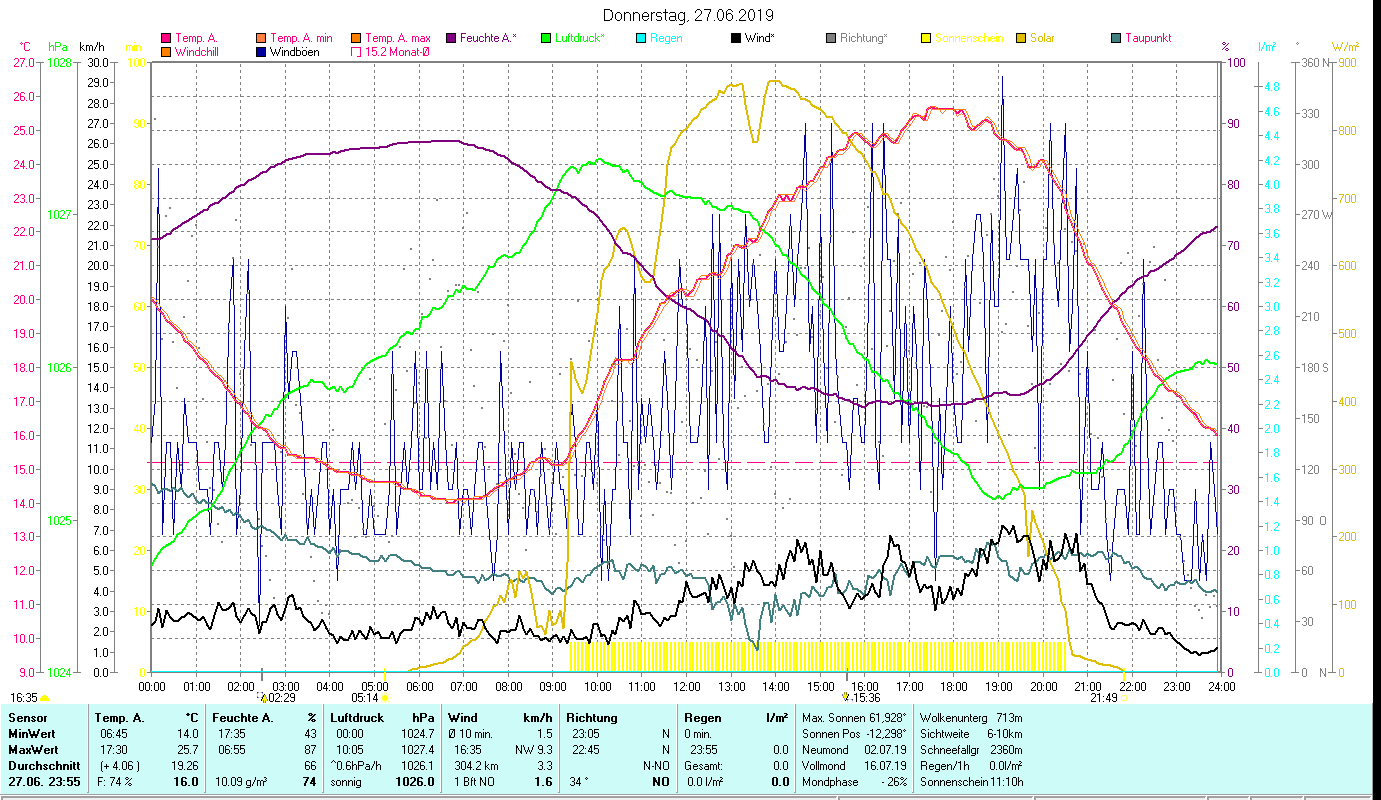Click the current pressure value 1026.0
Viewport: 1381px width, 800px height.
click(x=415, y=782)
